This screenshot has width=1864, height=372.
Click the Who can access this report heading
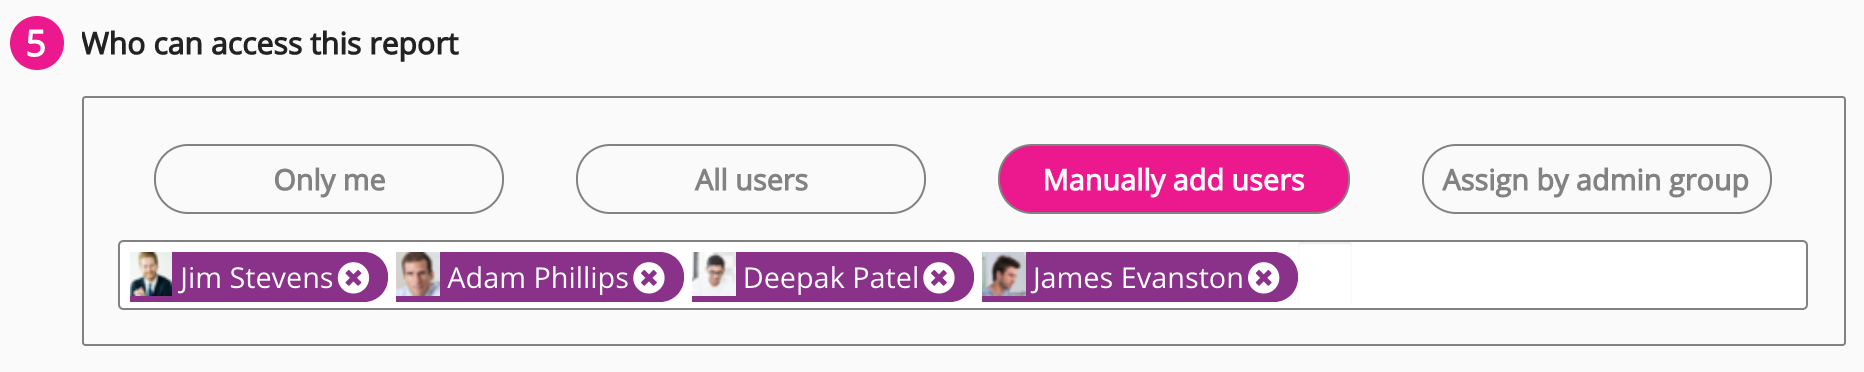click(x=270, y=44)
